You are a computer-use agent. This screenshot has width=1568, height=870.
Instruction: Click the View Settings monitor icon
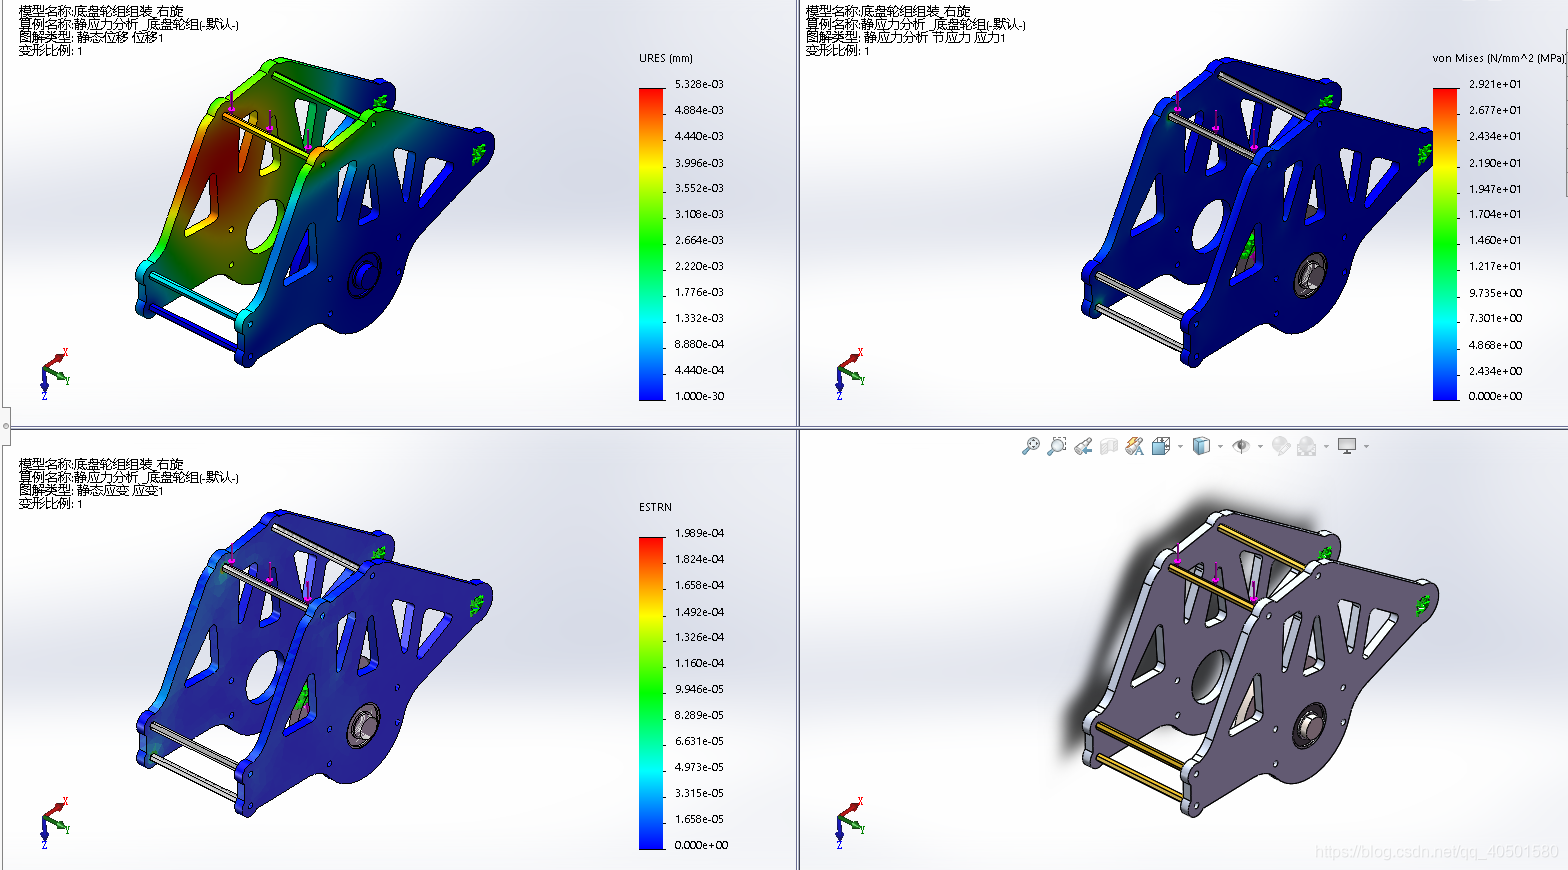click(1347, 446)
